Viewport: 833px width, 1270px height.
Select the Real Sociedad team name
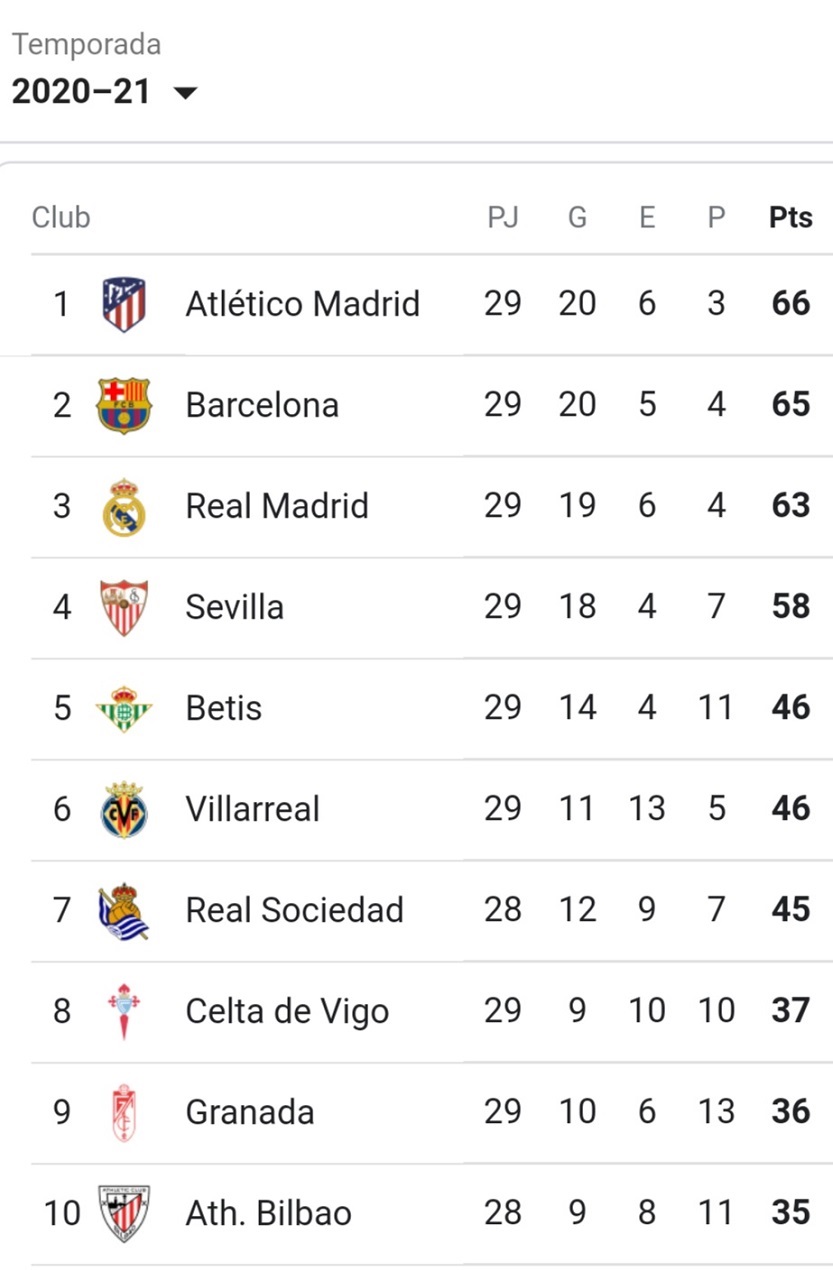coord(294,910)
